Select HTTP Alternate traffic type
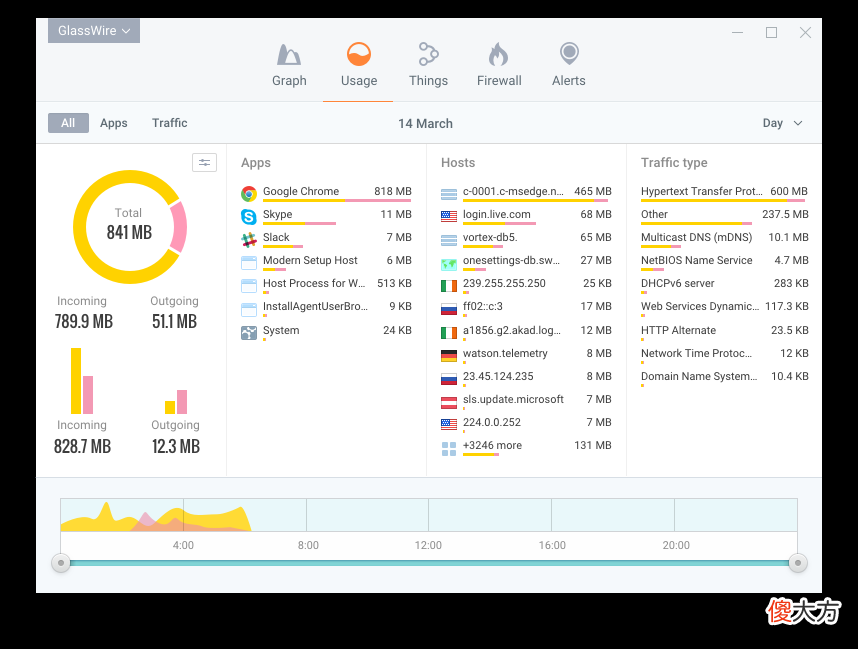This screenshot has width=858, height=649. coord(724,332)
